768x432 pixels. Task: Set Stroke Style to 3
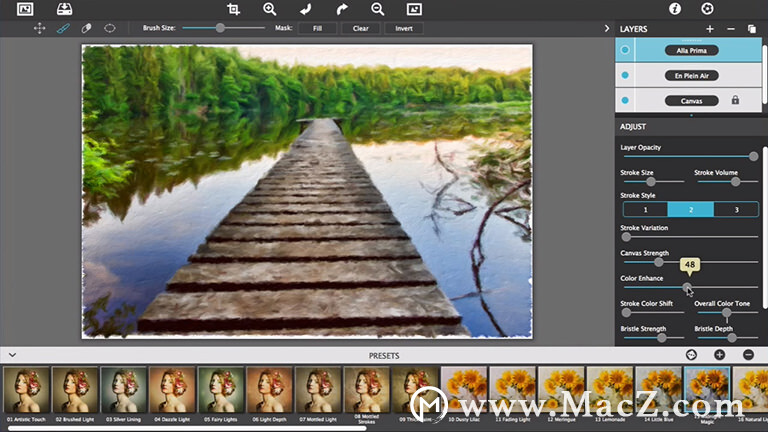(736, 210)
